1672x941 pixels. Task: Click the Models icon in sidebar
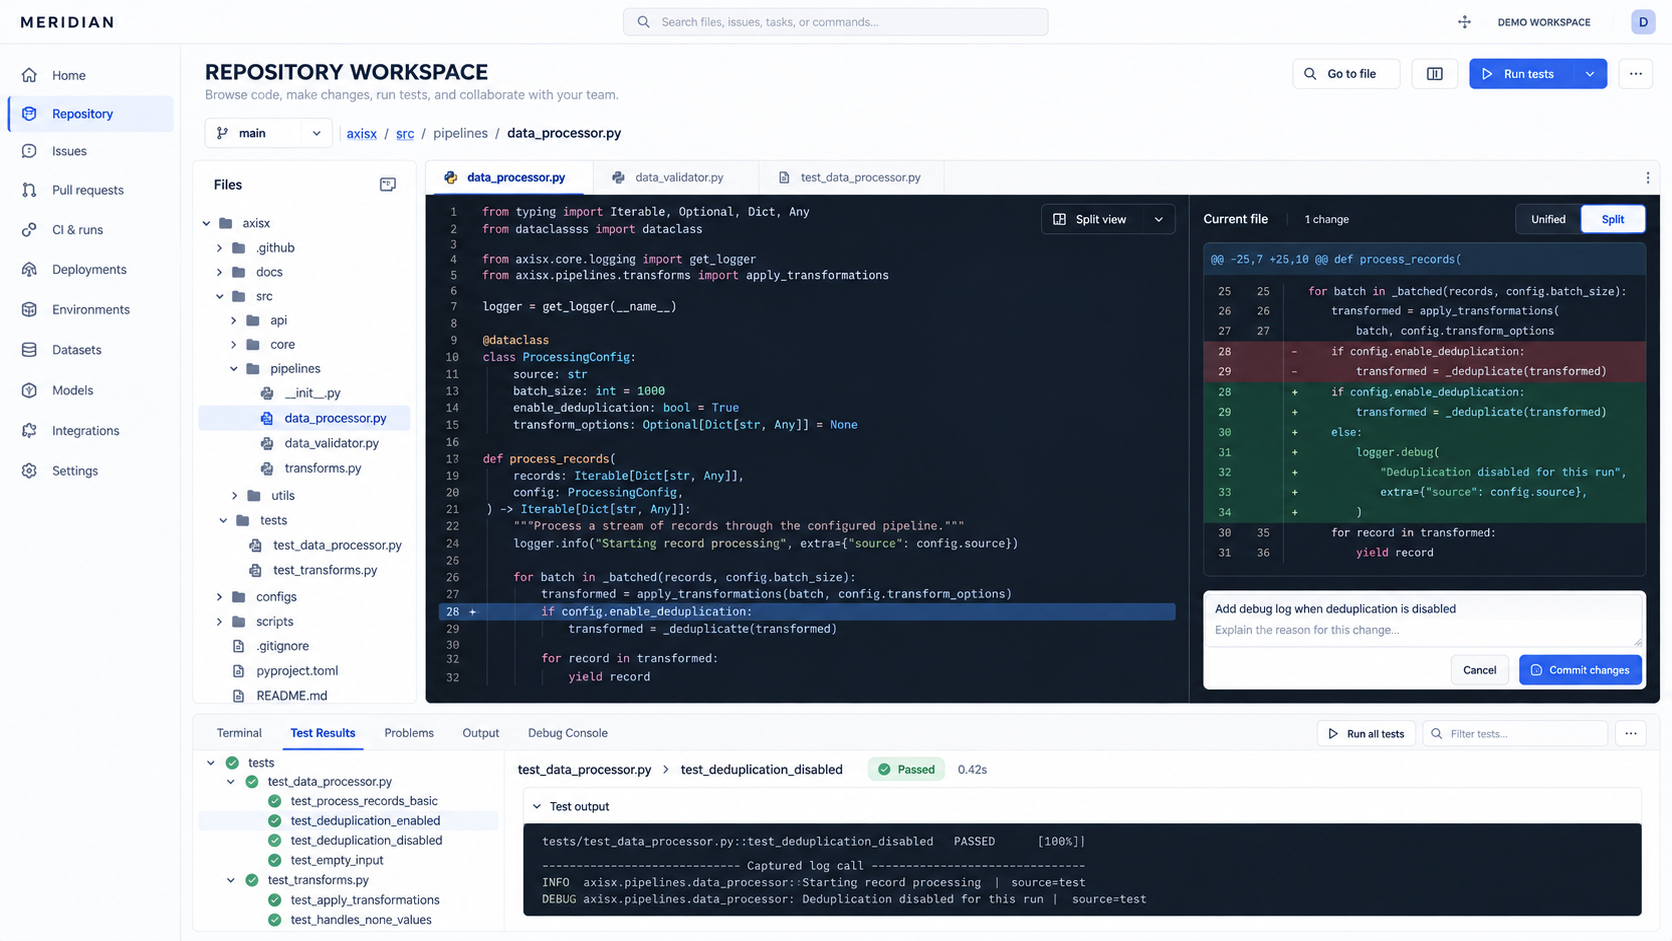29,390
